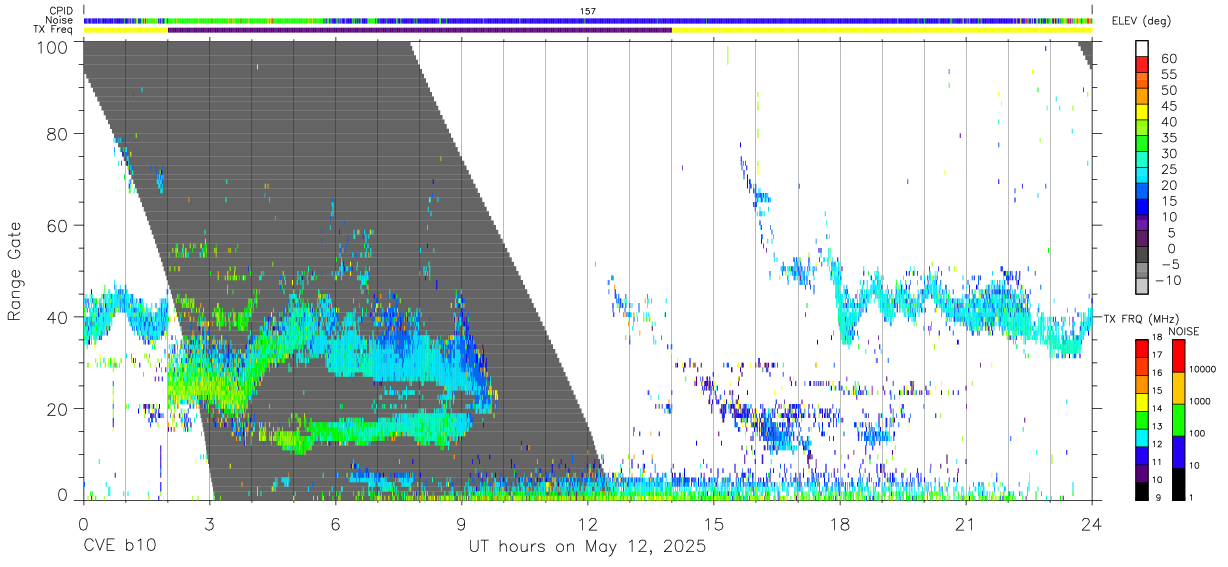Click the ELEV (deg) colorbar title
This screenshot has height=567, width=1228.
point(1141,21)
